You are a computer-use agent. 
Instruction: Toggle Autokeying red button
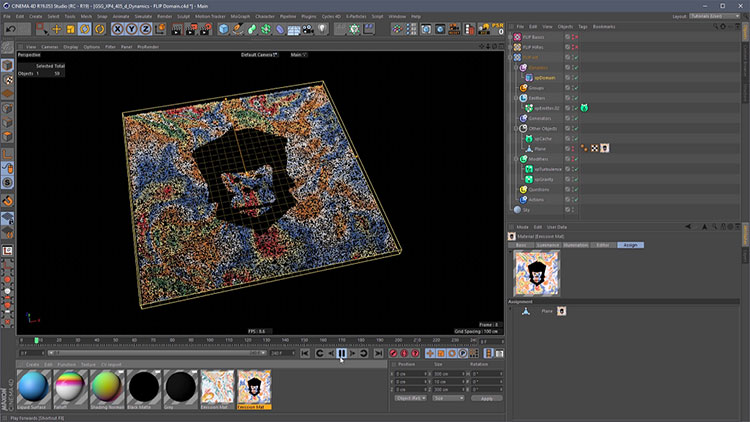(404, 353)
